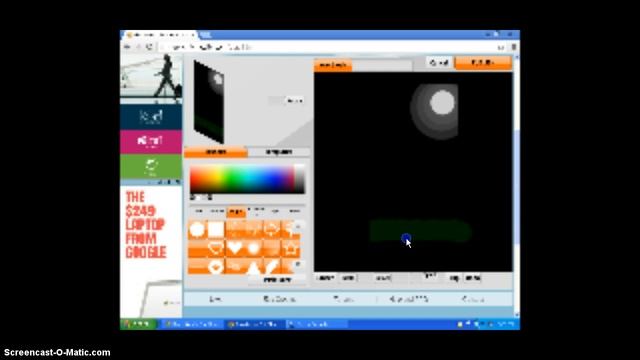The image size is (640, 360).
Task: Click the system tray clock
Action: [x=506, y=324]
